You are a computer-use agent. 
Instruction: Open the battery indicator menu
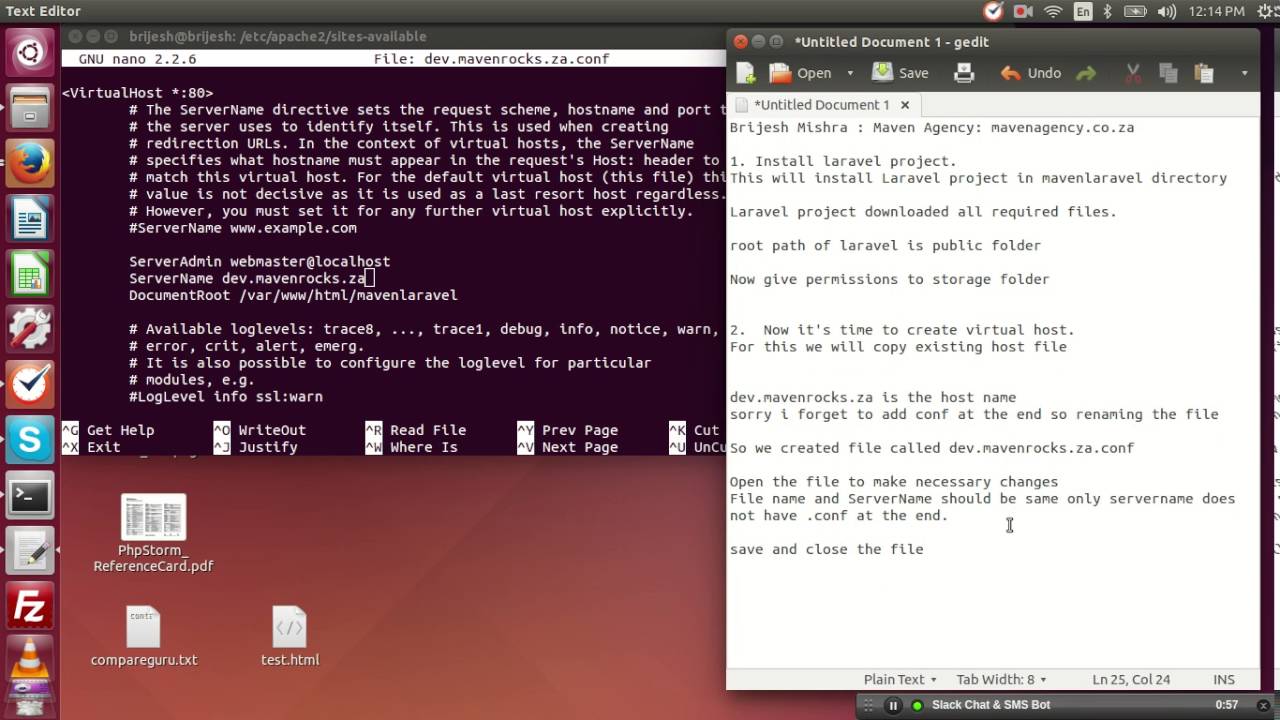(1136, 11)
